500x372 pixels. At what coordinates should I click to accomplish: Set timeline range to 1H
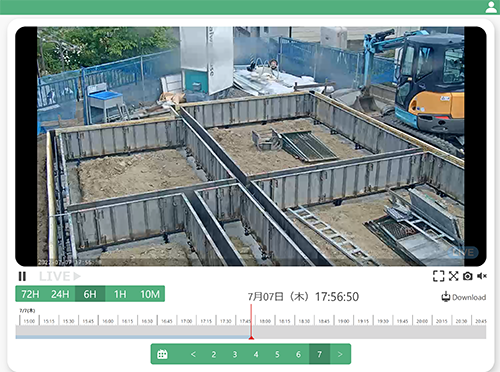click(x=120, y=294)
